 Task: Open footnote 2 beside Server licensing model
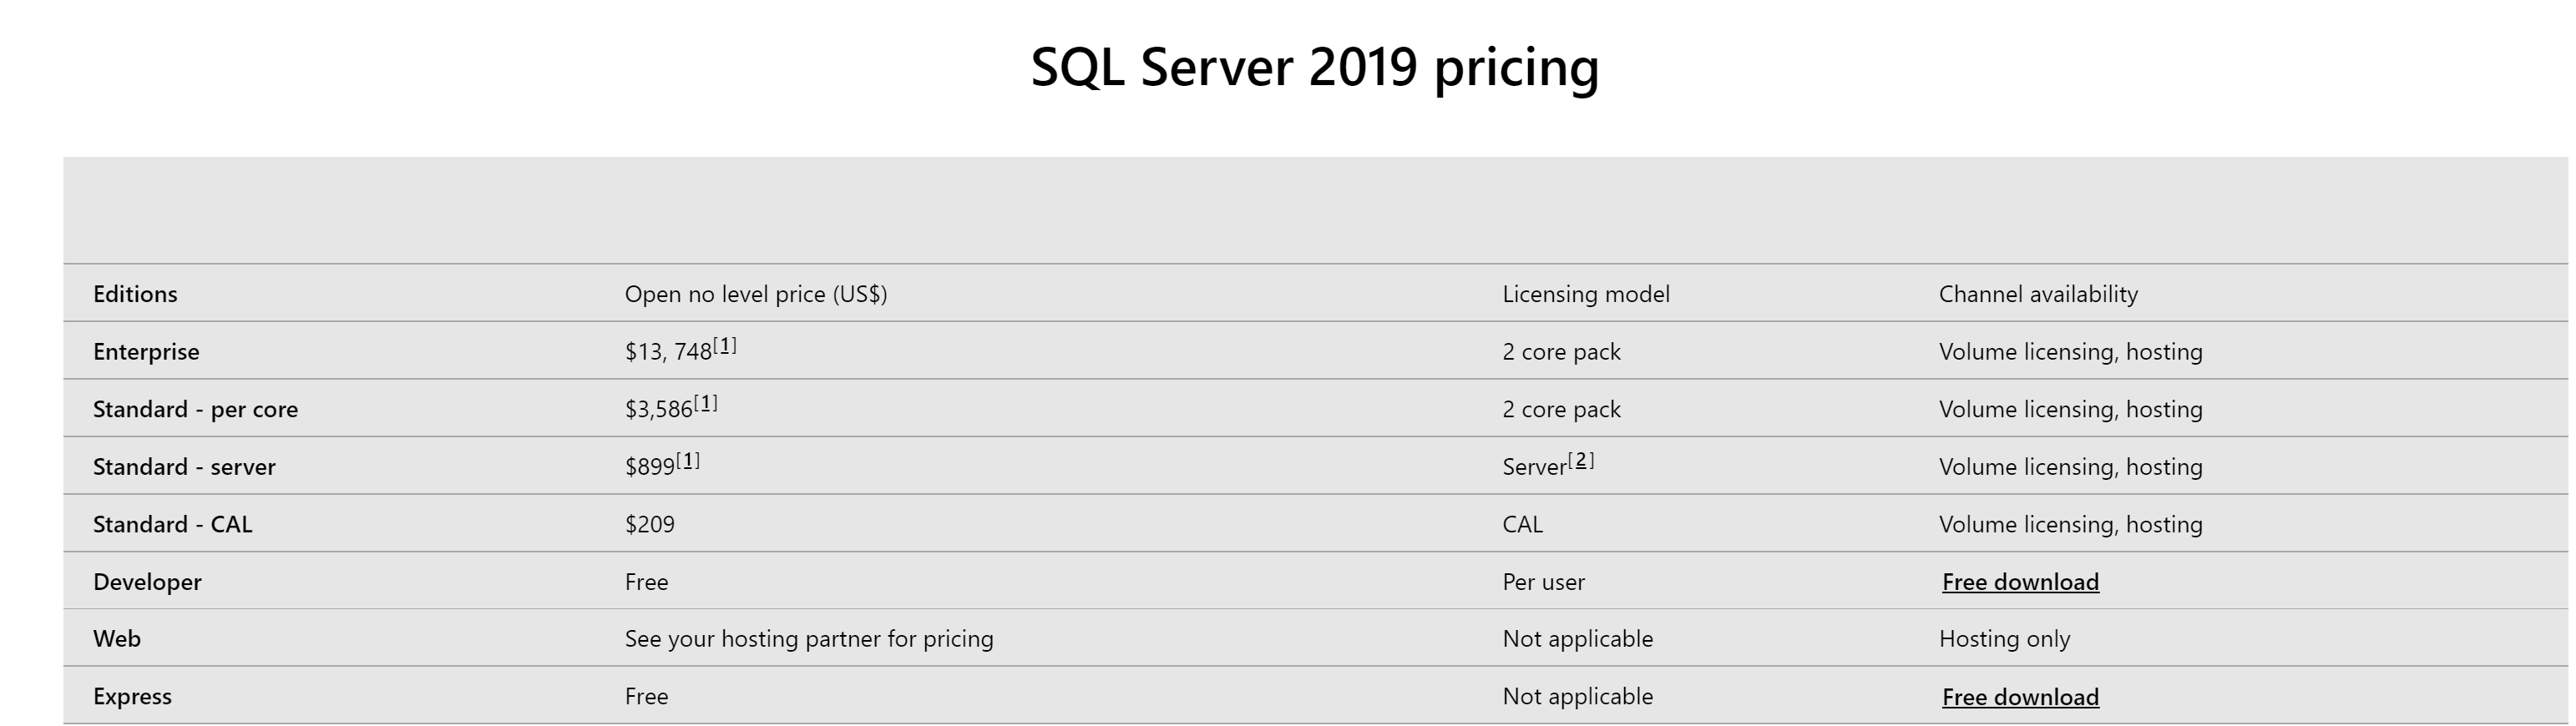pos(1581,460)
